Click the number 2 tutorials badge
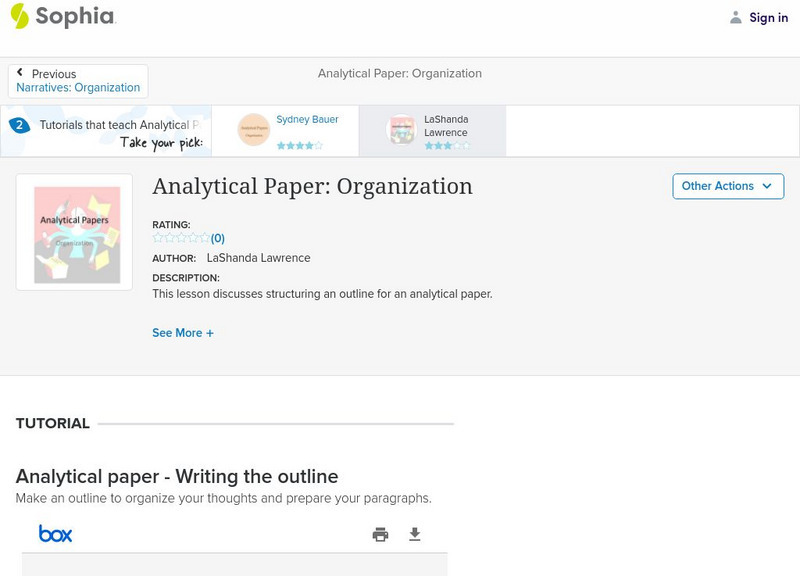Viewport: 800px width, 576px height. coord(18,125)
